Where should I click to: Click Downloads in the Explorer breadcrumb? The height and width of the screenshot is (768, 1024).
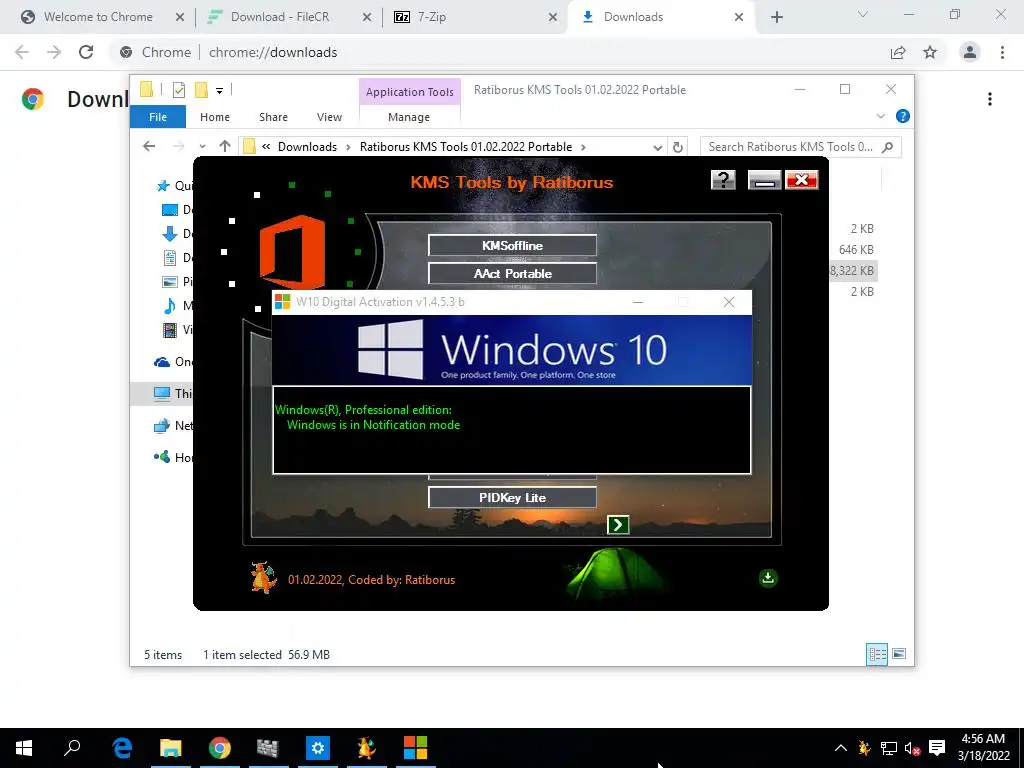click(307, 147)
